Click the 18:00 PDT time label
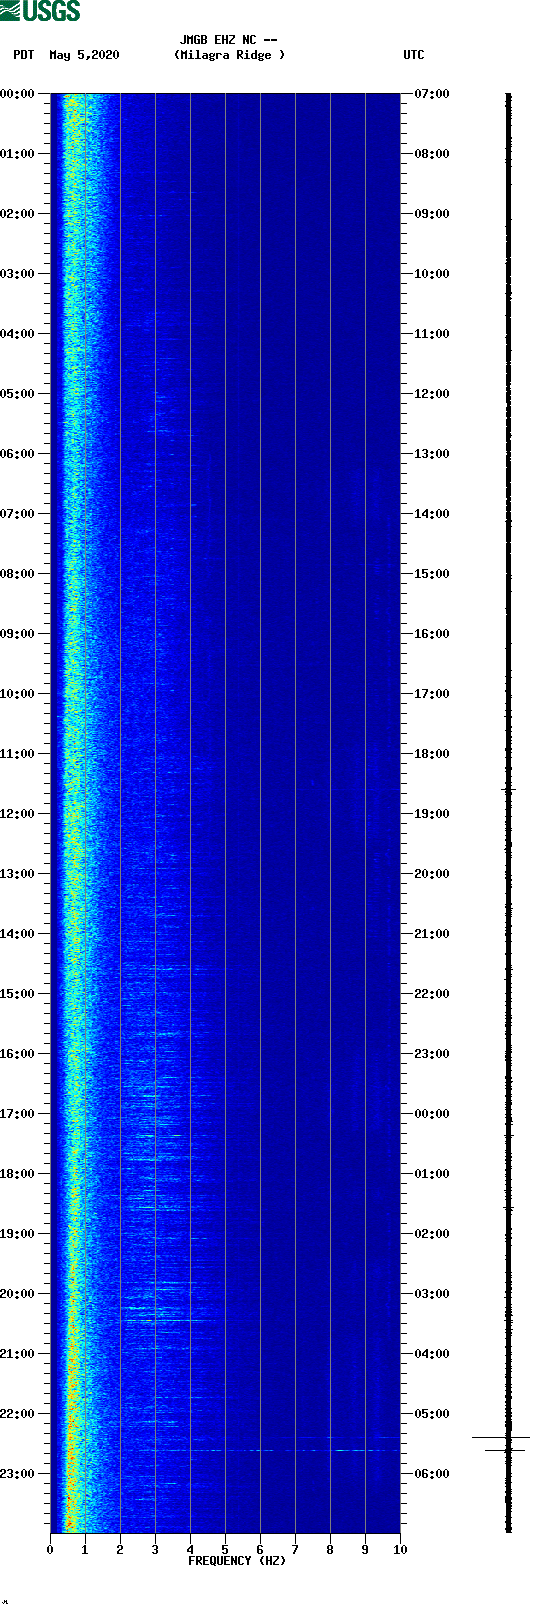Image resolution: width=552 pixels, height=1613 pixels. tap(18, 1174)
